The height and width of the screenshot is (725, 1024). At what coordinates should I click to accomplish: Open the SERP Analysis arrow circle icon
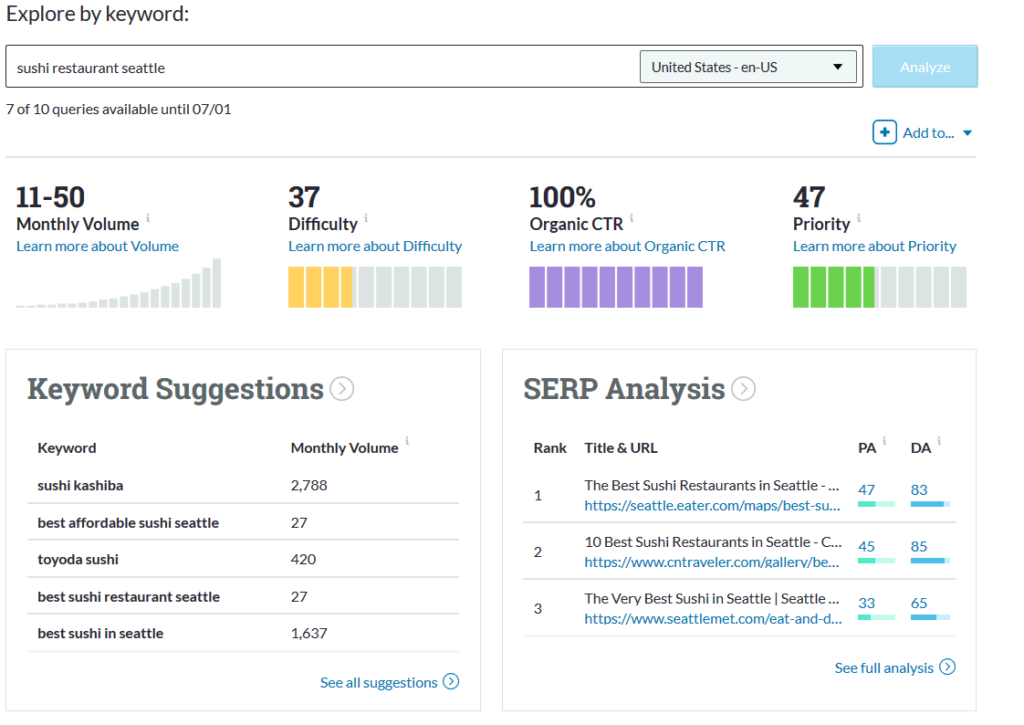pyautogui.click(x=743, y=389)
